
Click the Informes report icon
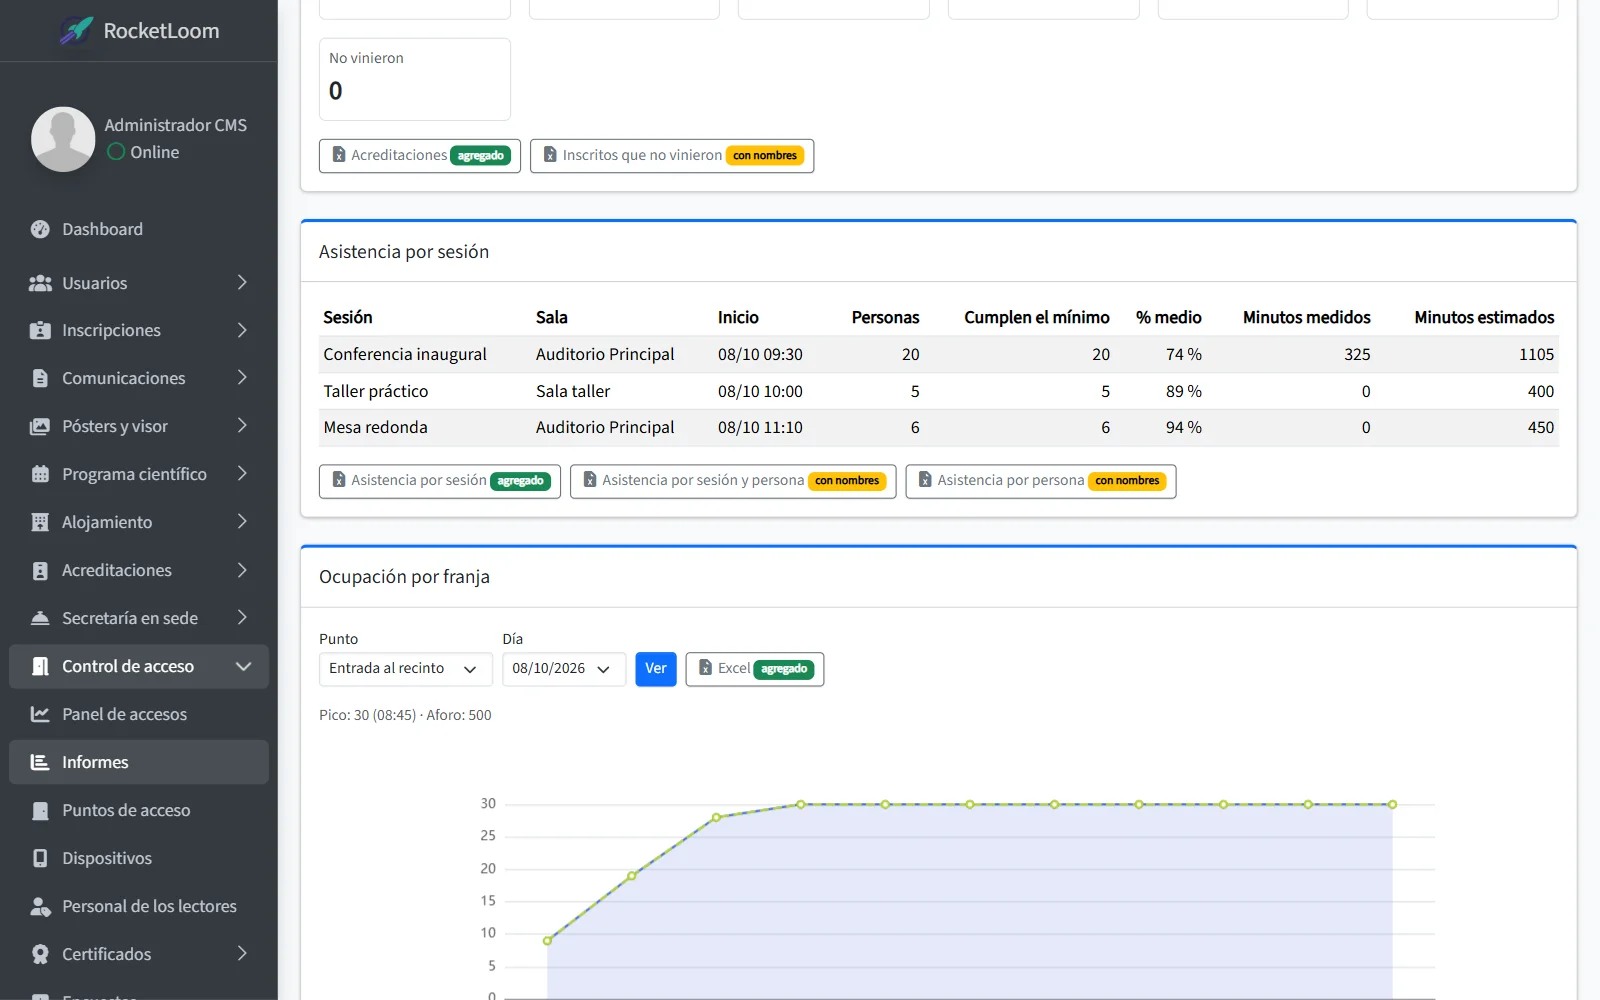pos(40,762)
